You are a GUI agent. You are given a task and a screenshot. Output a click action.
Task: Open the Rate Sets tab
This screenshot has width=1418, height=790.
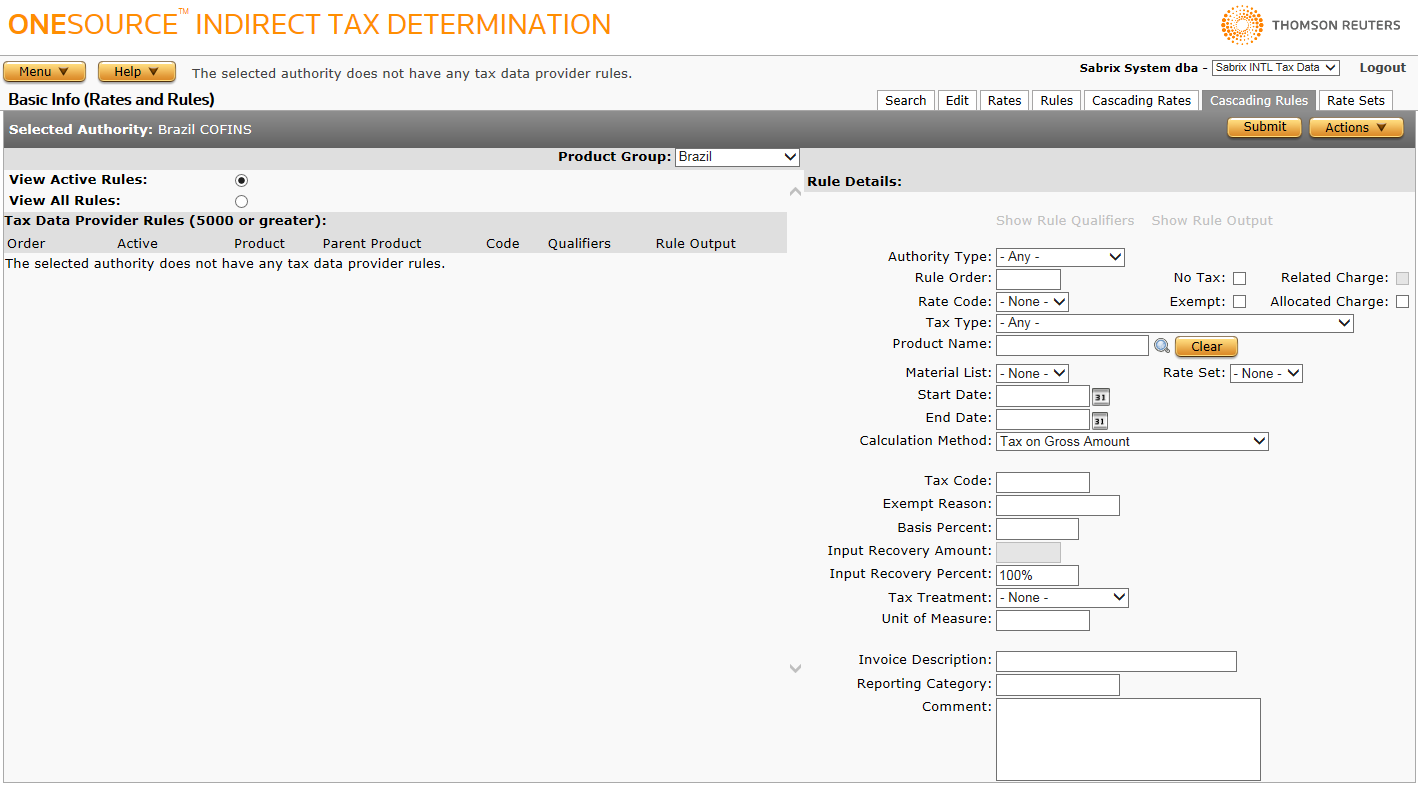coord(1355,101)
